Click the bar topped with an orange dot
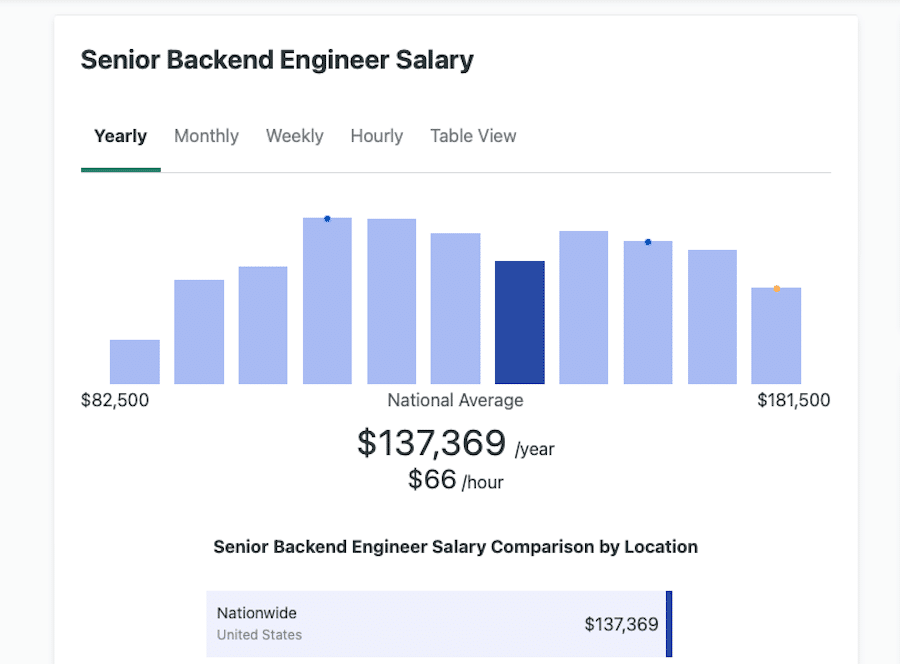 point(776,336)
